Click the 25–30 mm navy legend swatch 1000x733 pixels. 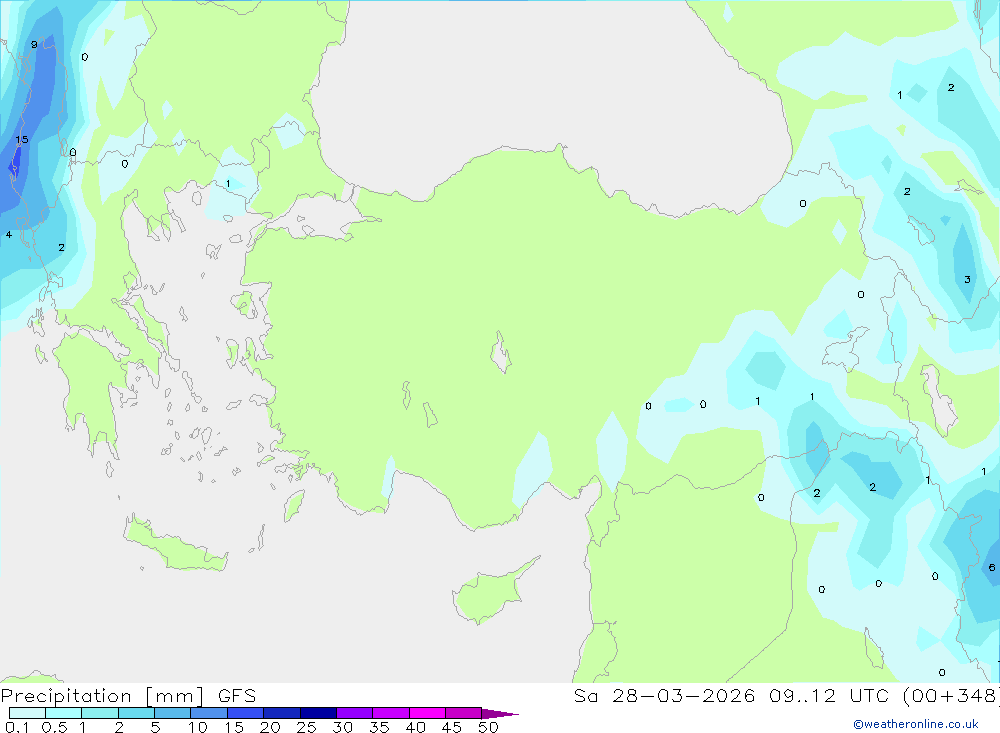click(x=318, y=713)
